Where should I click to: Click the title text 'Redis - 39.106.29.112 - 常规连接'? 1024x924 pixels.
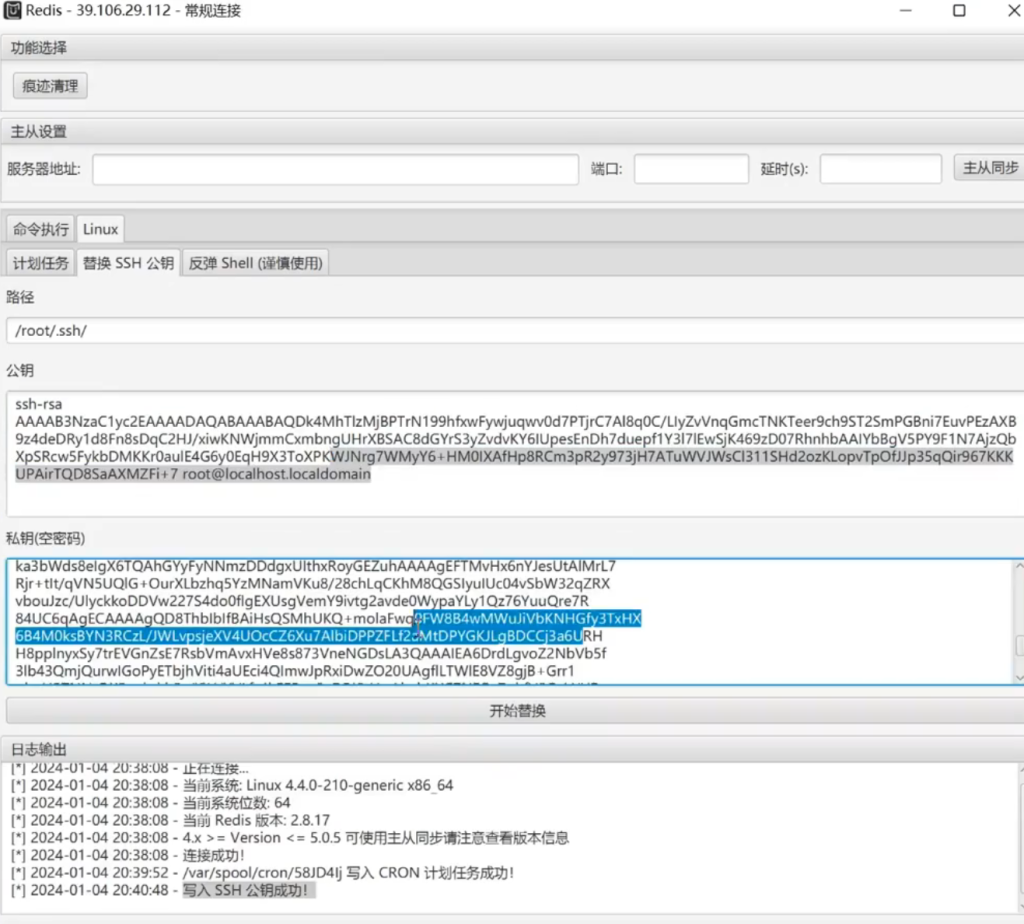(133, 11)
